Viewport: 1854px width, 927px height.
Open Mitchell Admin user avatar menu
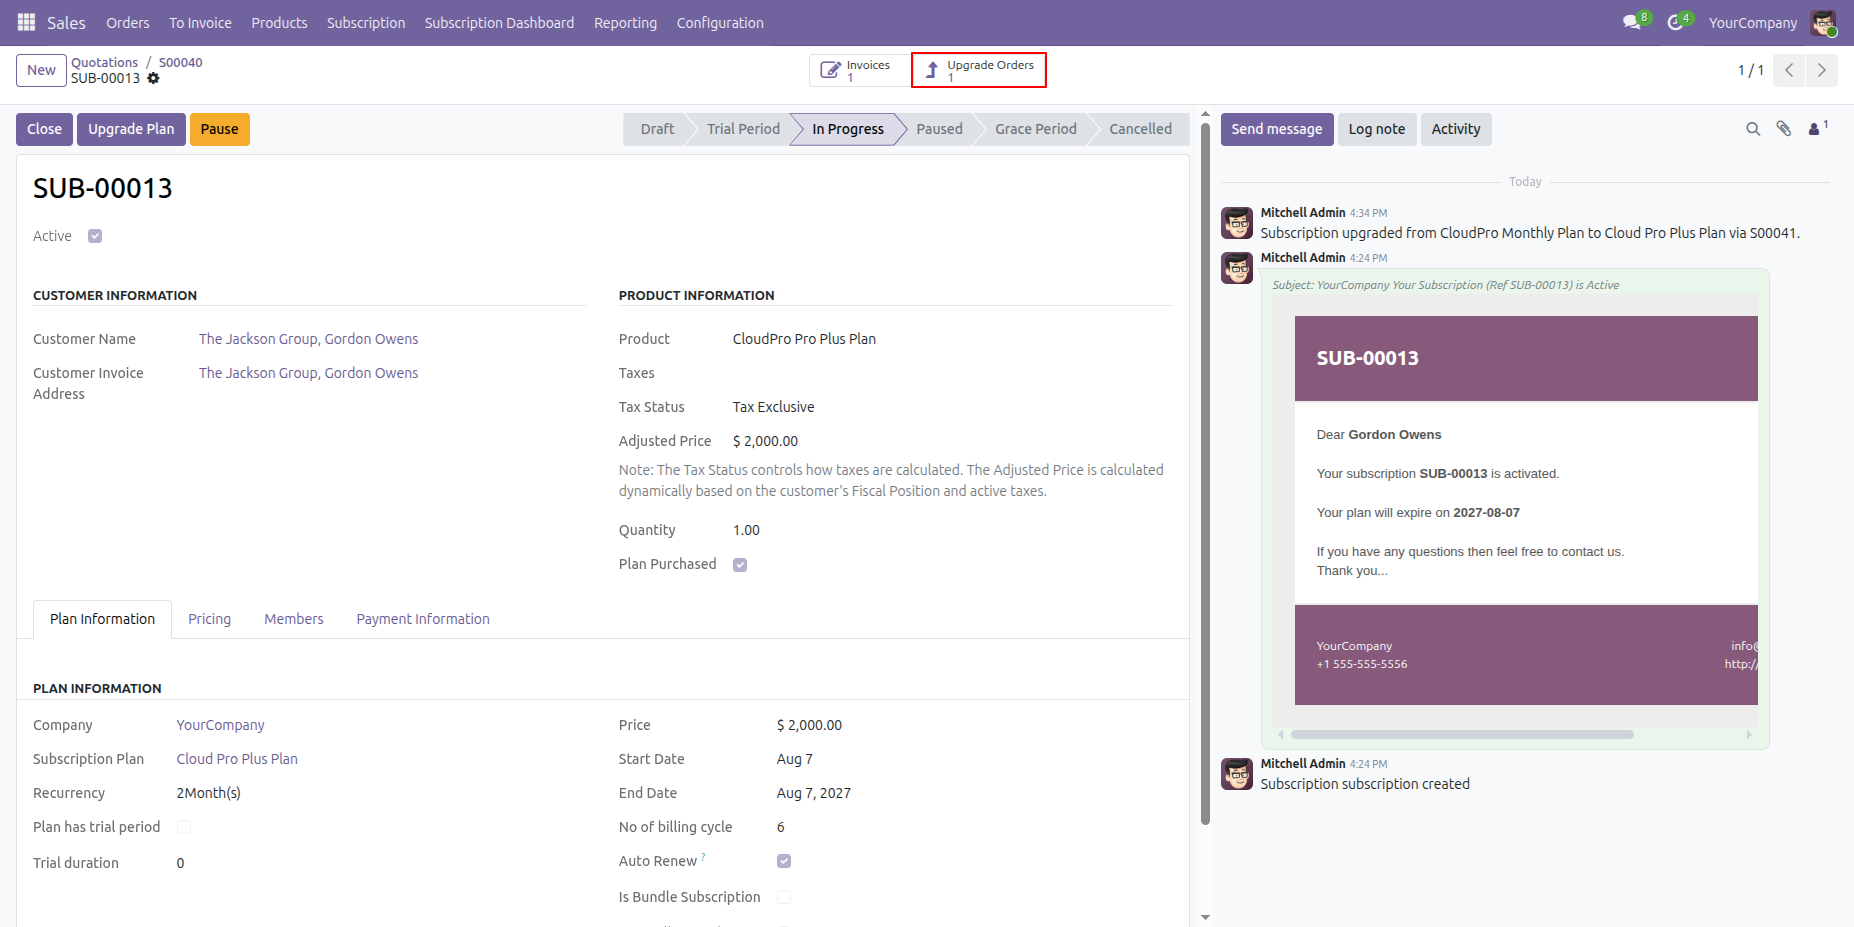coord(1823,23)
